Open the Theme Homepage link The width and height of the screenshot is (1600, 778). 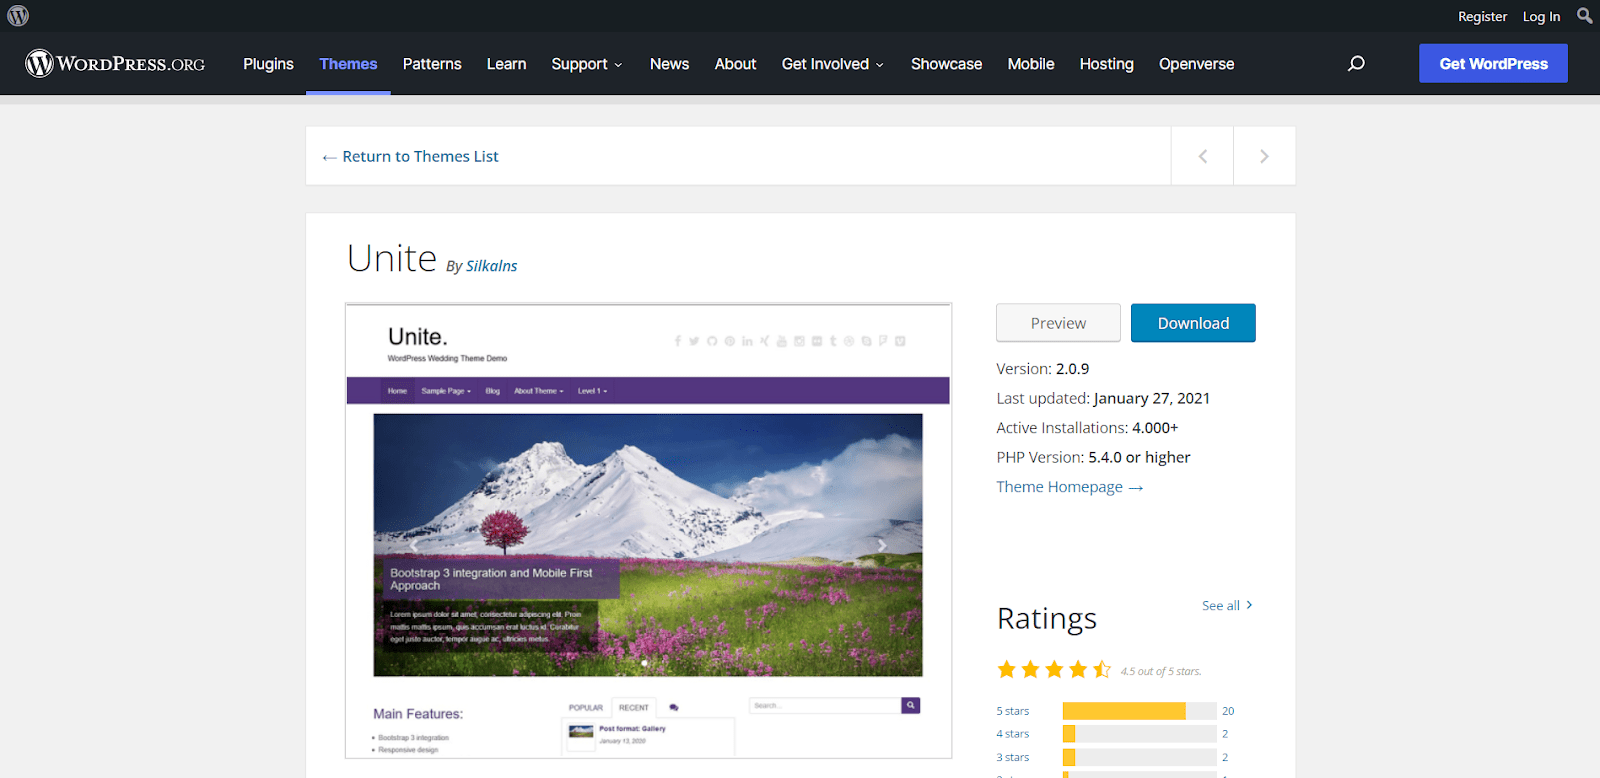click(x=1069, y=487)
